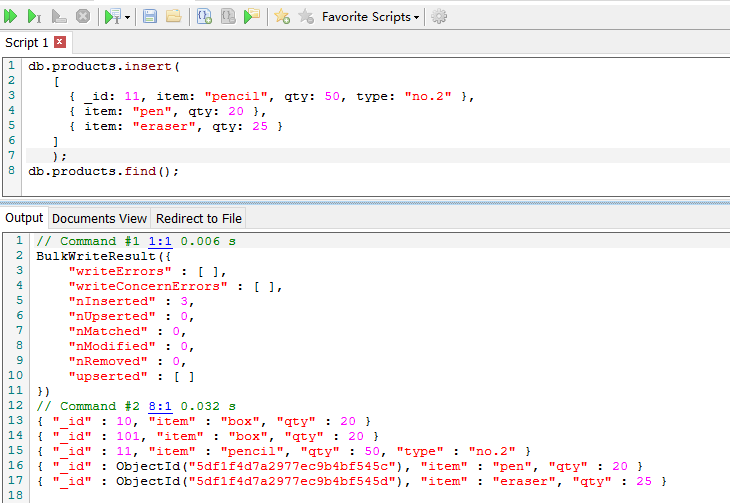This screenshot has height=503, width=730.
Task: Click the db.products.find(); line in editor
Action: coord(103,171)
